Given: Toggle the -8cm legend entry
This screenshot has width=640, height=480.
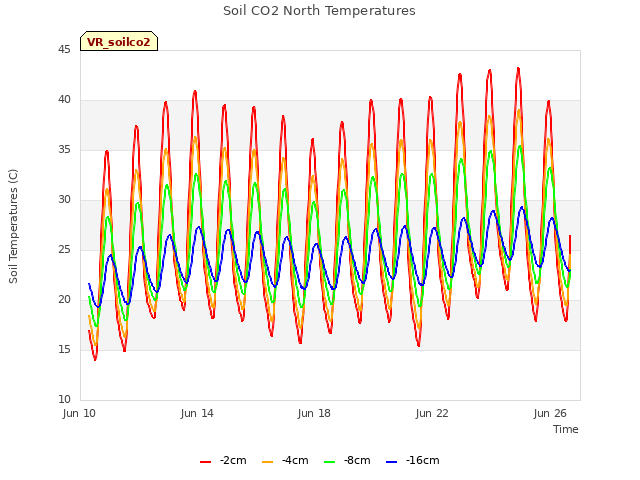Looking at the screenshot, I should coord(347,461).
